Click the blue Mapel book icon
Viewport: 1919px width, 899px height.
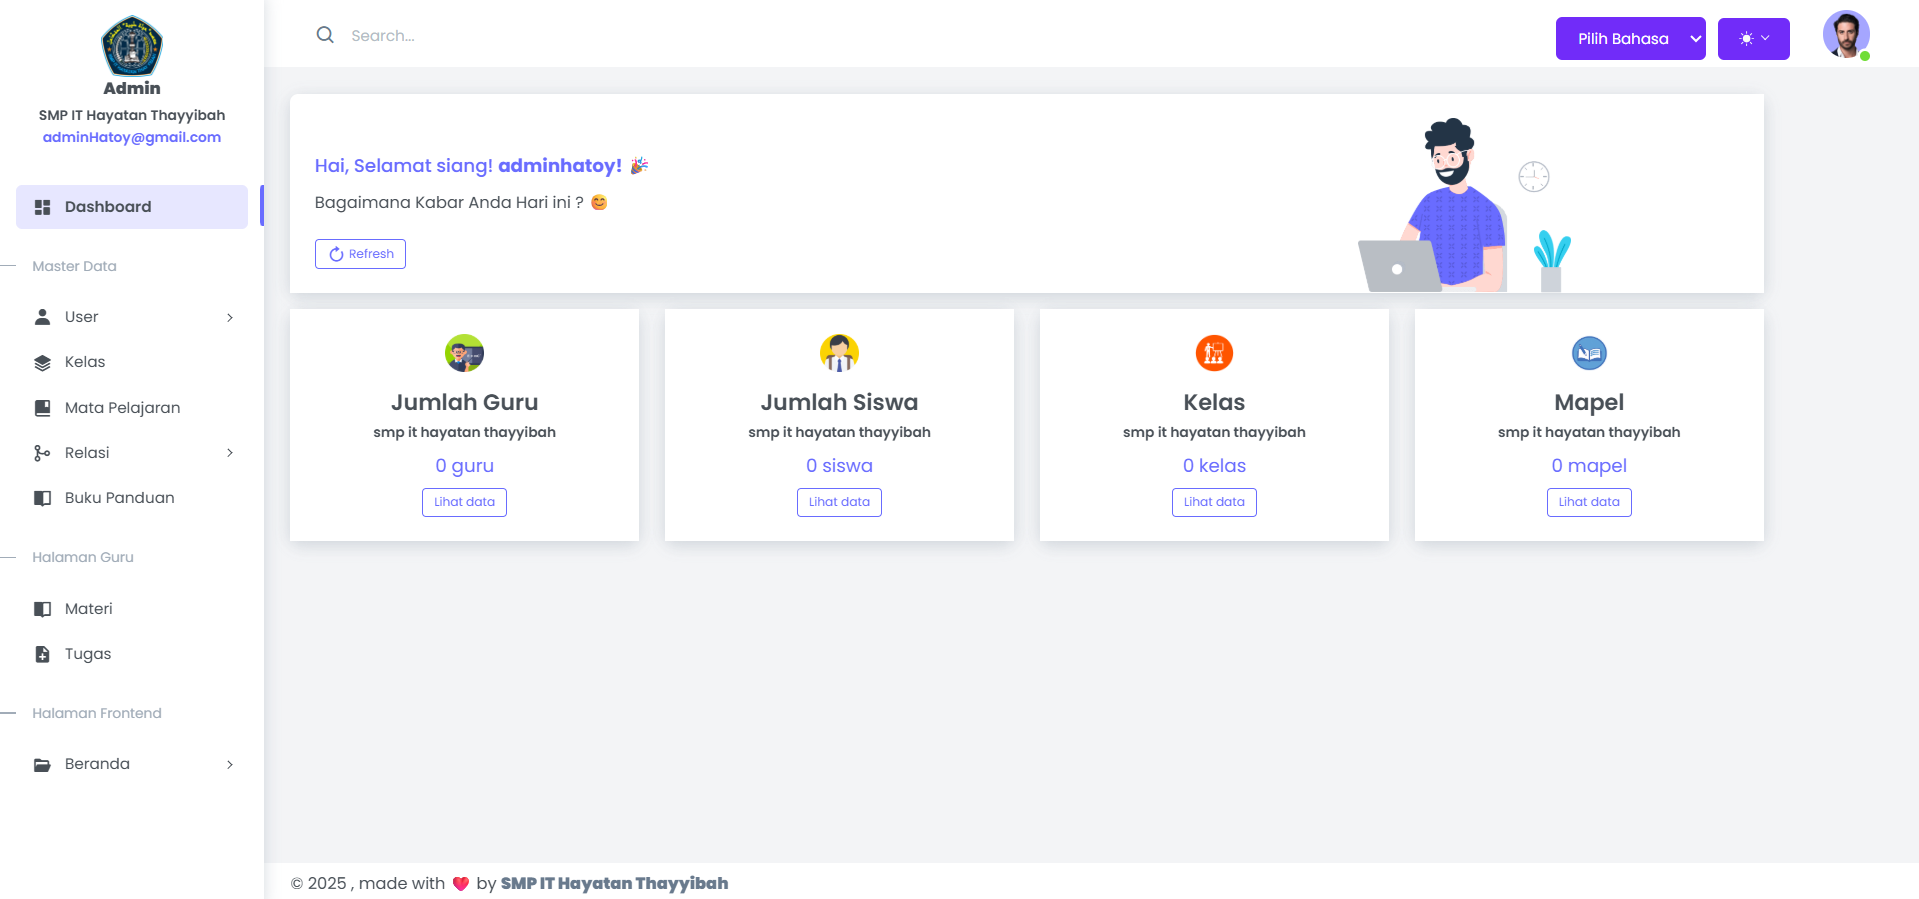(x=1589, y=353)
